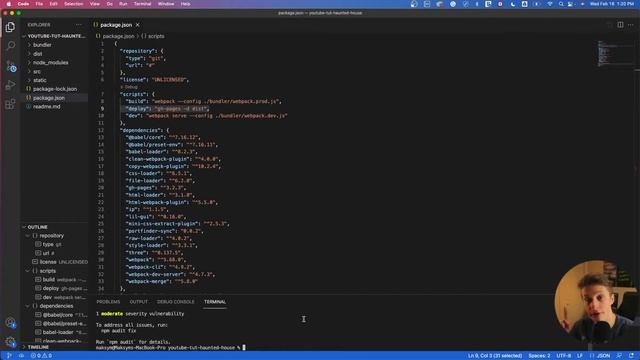Click errors and warnings count in status bar

(x=41, y=356)
